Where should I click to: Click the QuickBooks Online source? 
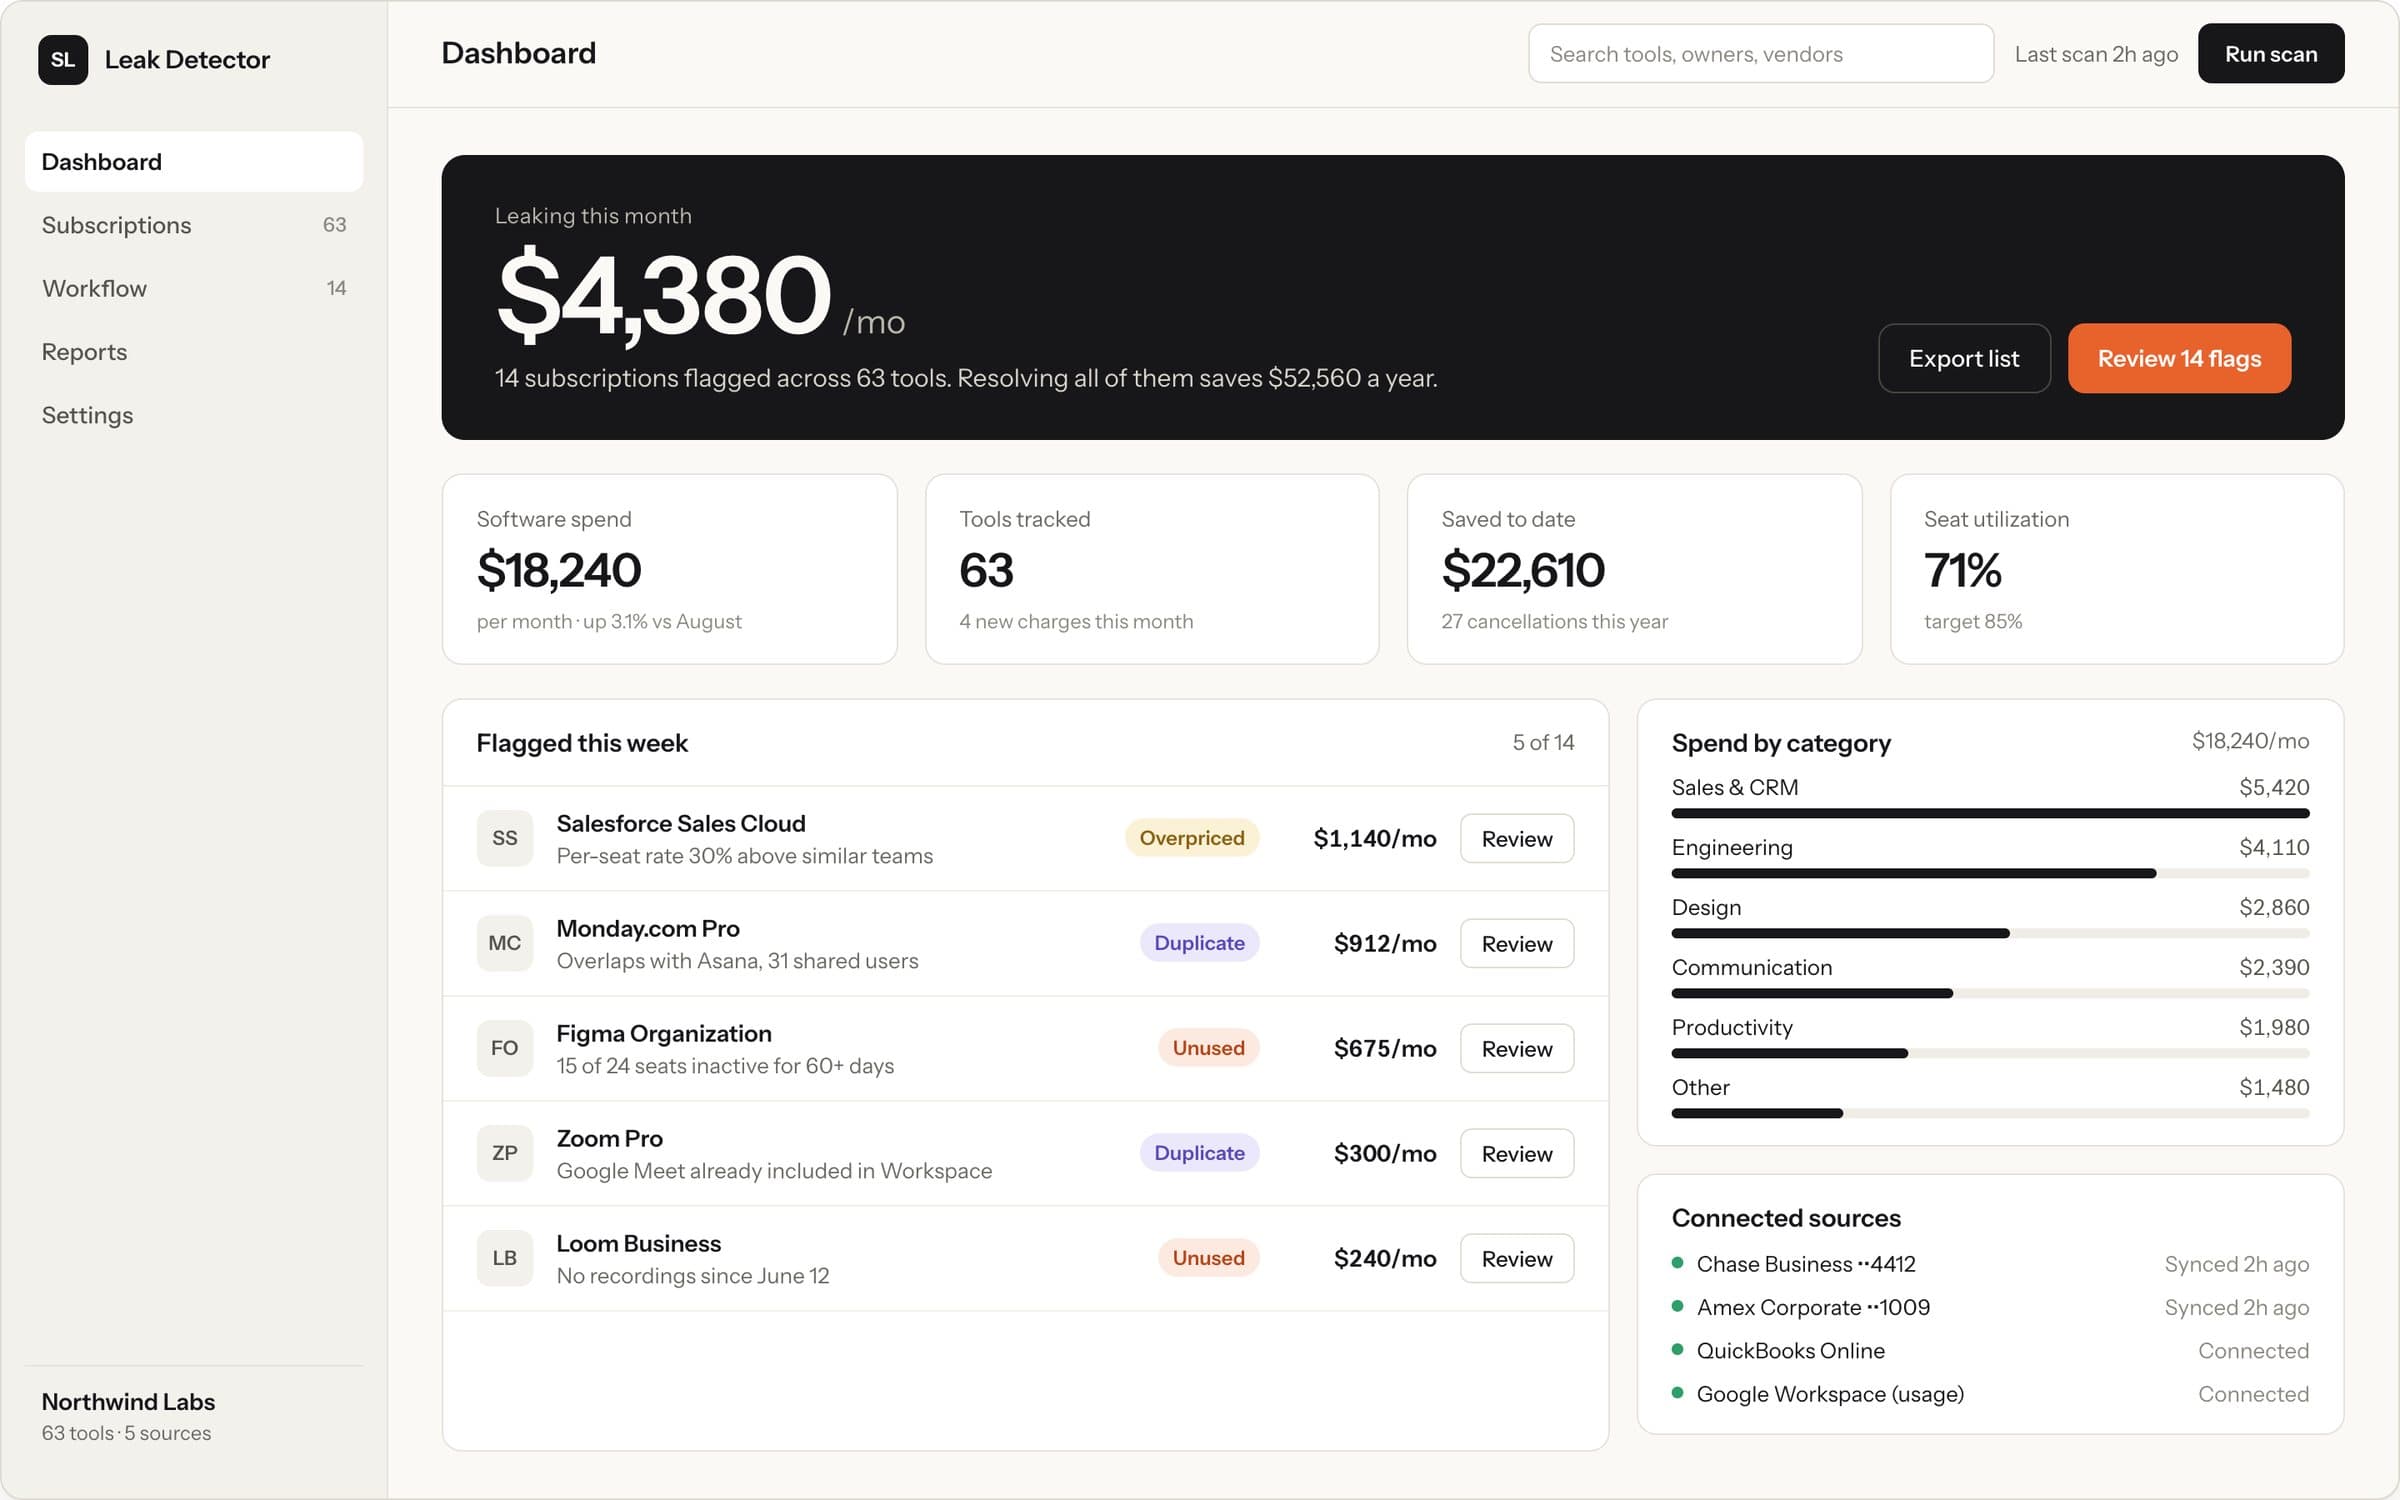(1791, 1350)
